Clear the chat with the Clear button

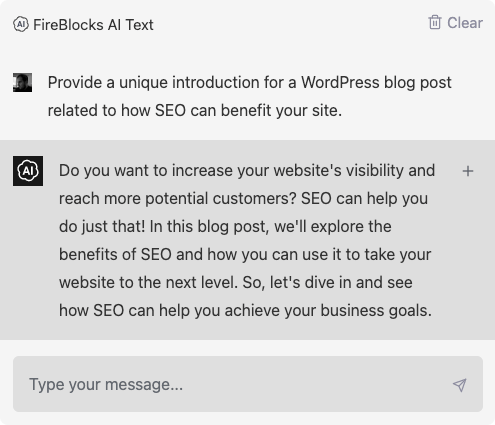click(455, 23)
